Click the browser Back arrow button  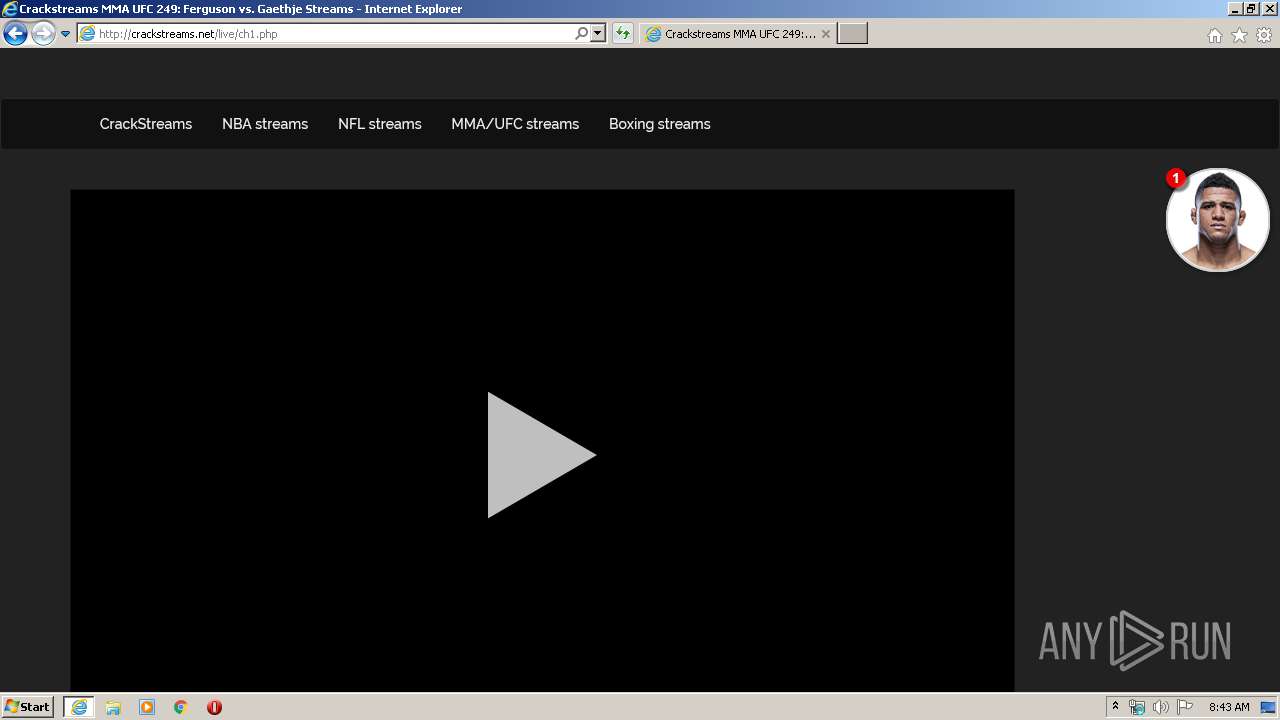15,34
